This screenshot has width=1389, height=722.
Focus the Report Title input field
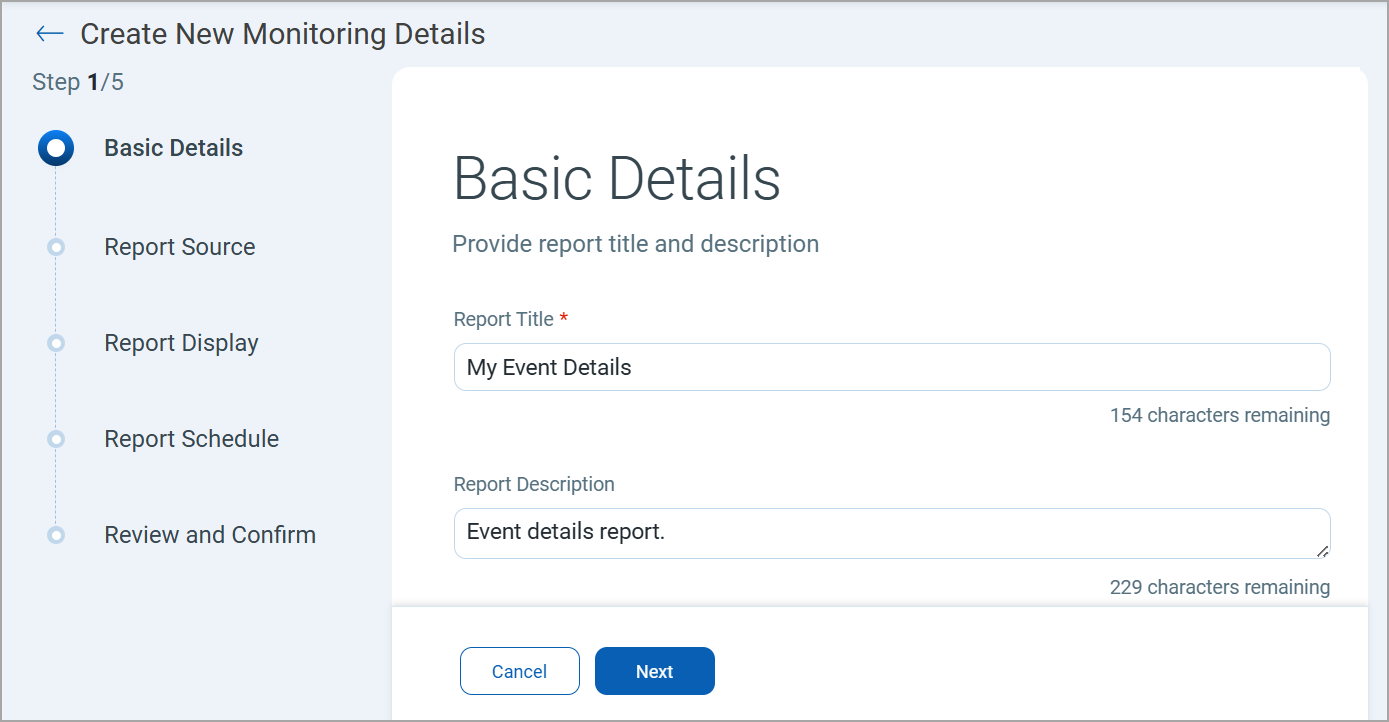click(891, 367)
